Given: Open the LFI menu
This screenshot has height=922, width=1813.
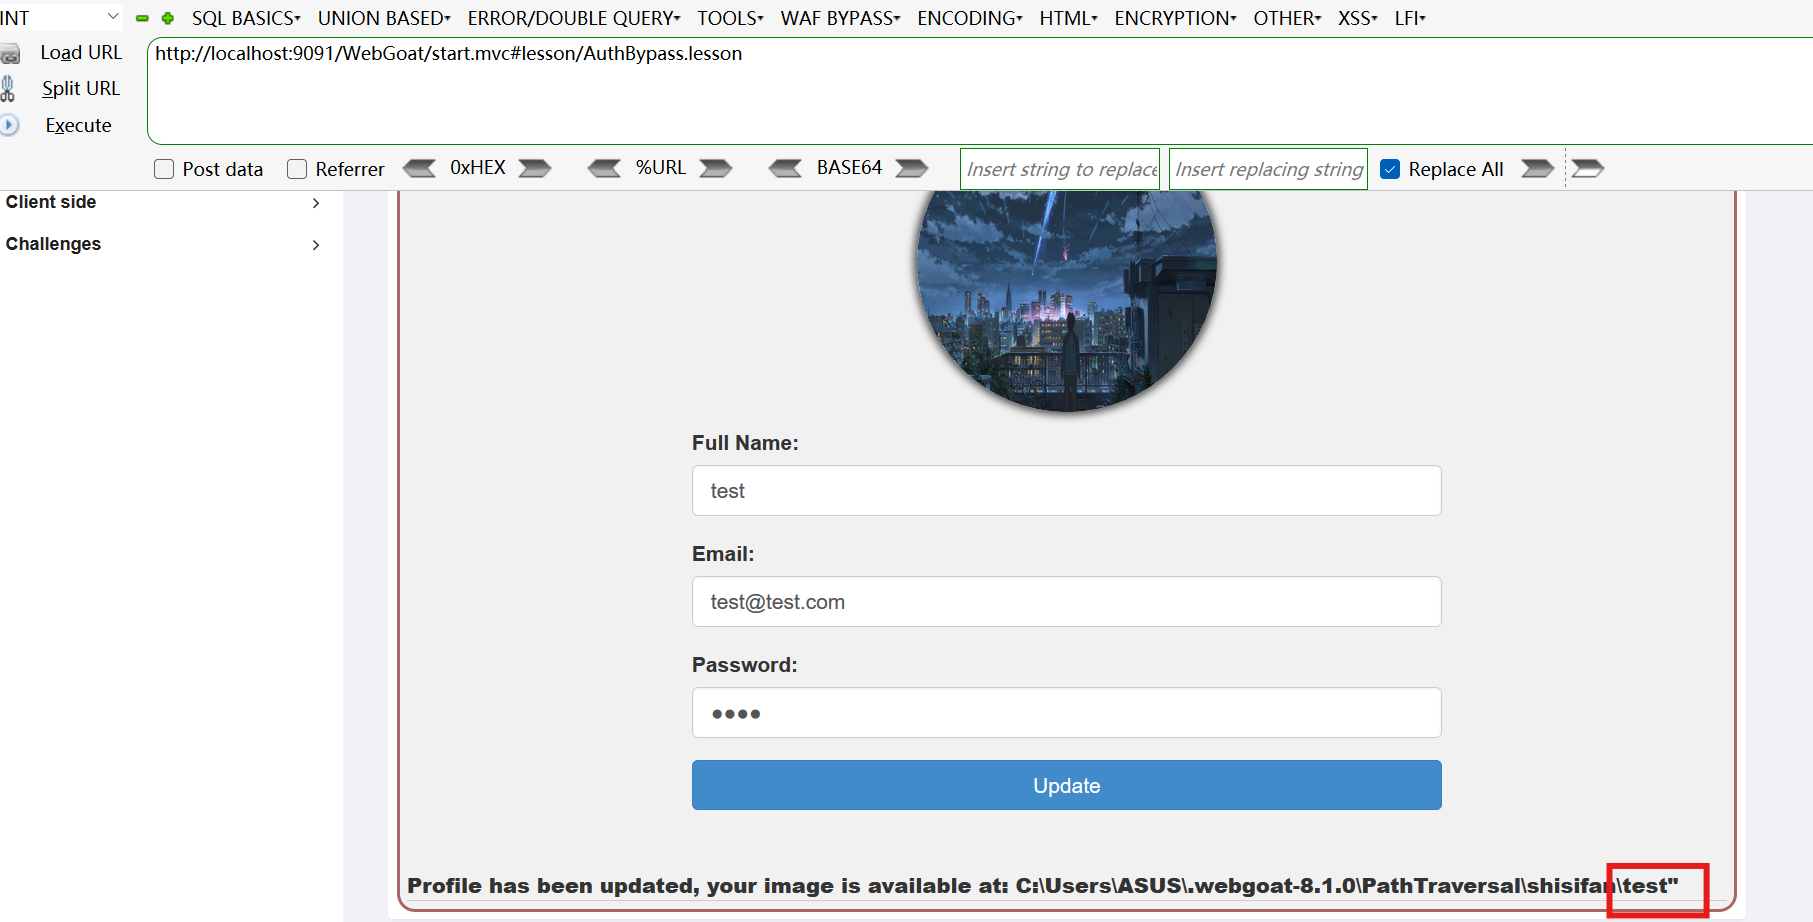Looking at the screenshot, I should (1410, 18).
